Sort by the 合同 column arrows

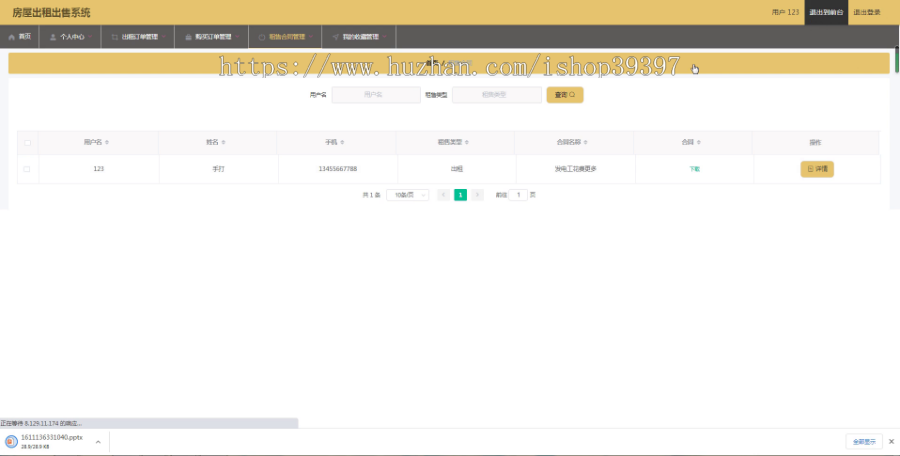[x=699, y=142]
